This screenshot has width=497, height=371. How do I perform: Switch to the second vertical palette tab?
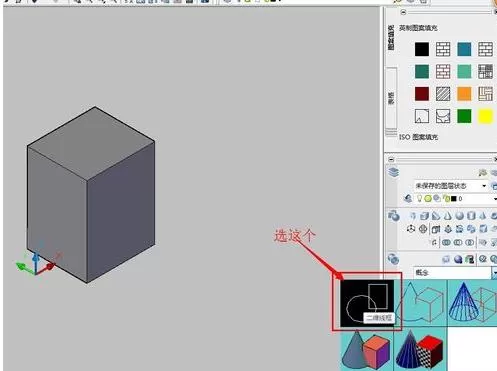(391, 98)
